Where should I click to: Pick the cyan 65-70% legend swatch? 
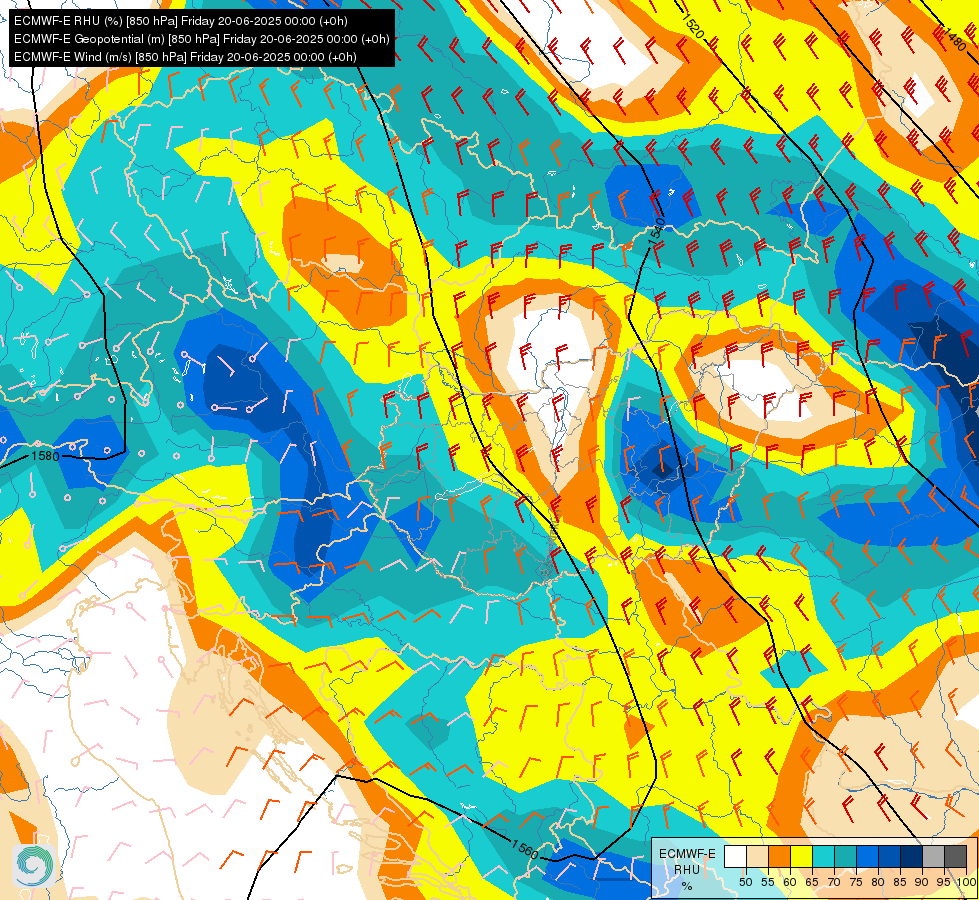[x=823, y=857]
